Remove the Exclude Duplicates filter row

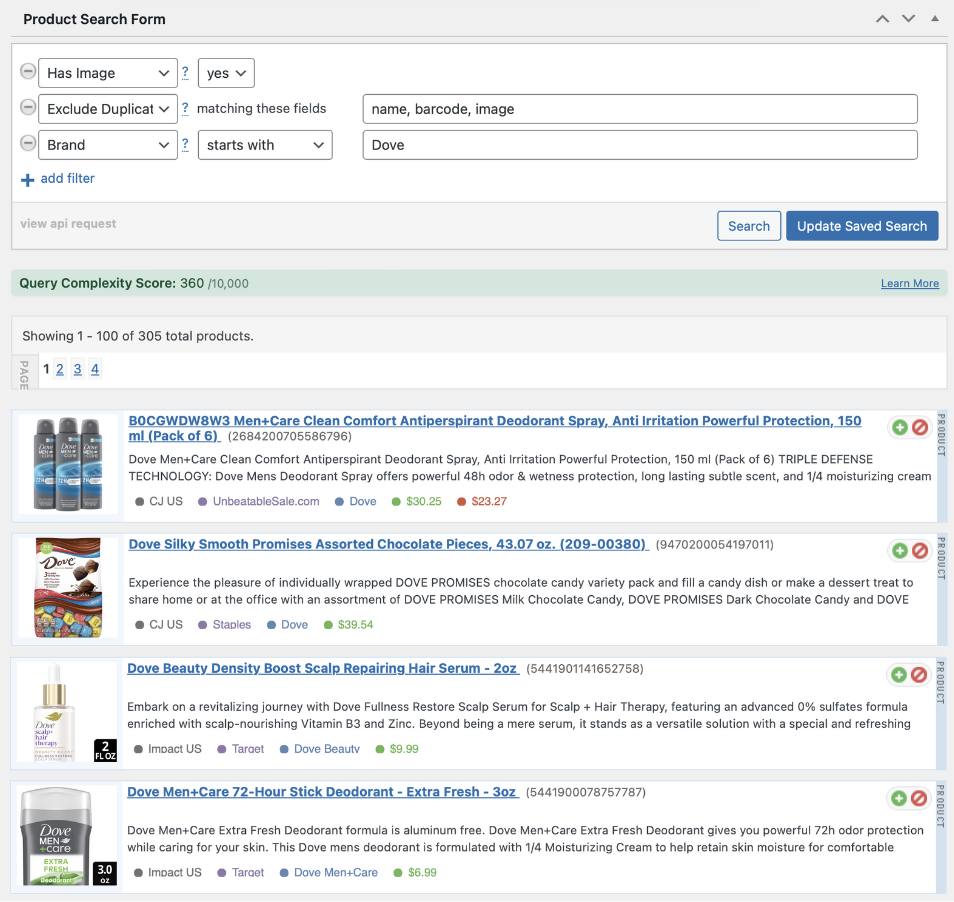[28, 108]
